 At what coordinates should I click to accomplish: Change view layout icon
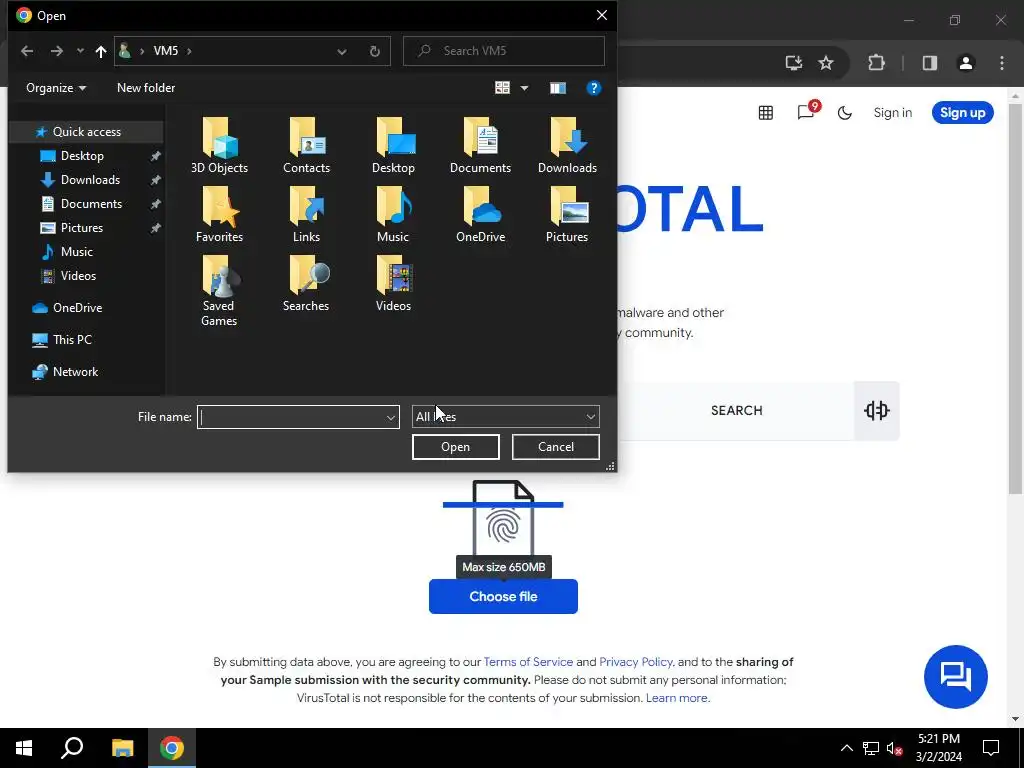(502, 88)
